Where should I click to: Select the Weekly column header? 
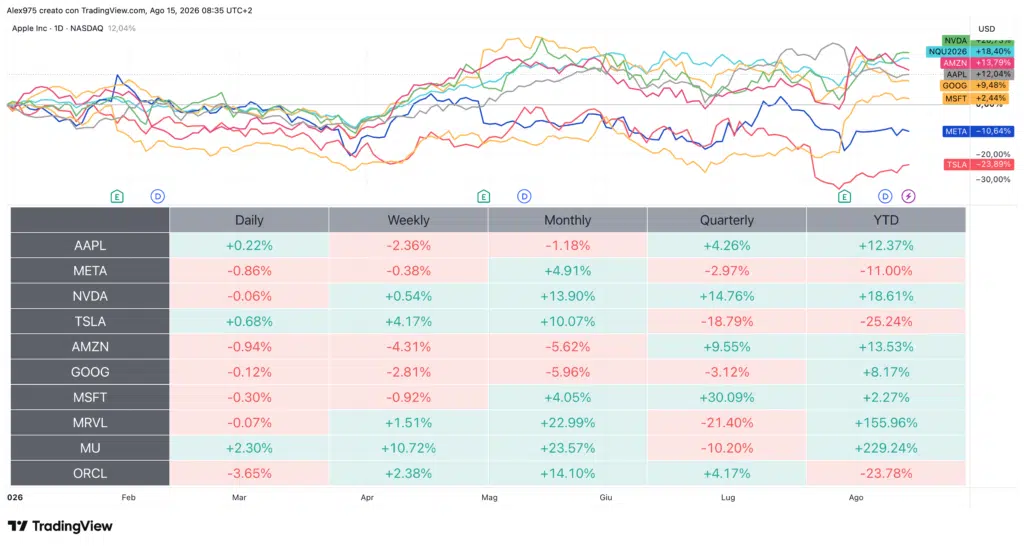(x=408, y=220)
